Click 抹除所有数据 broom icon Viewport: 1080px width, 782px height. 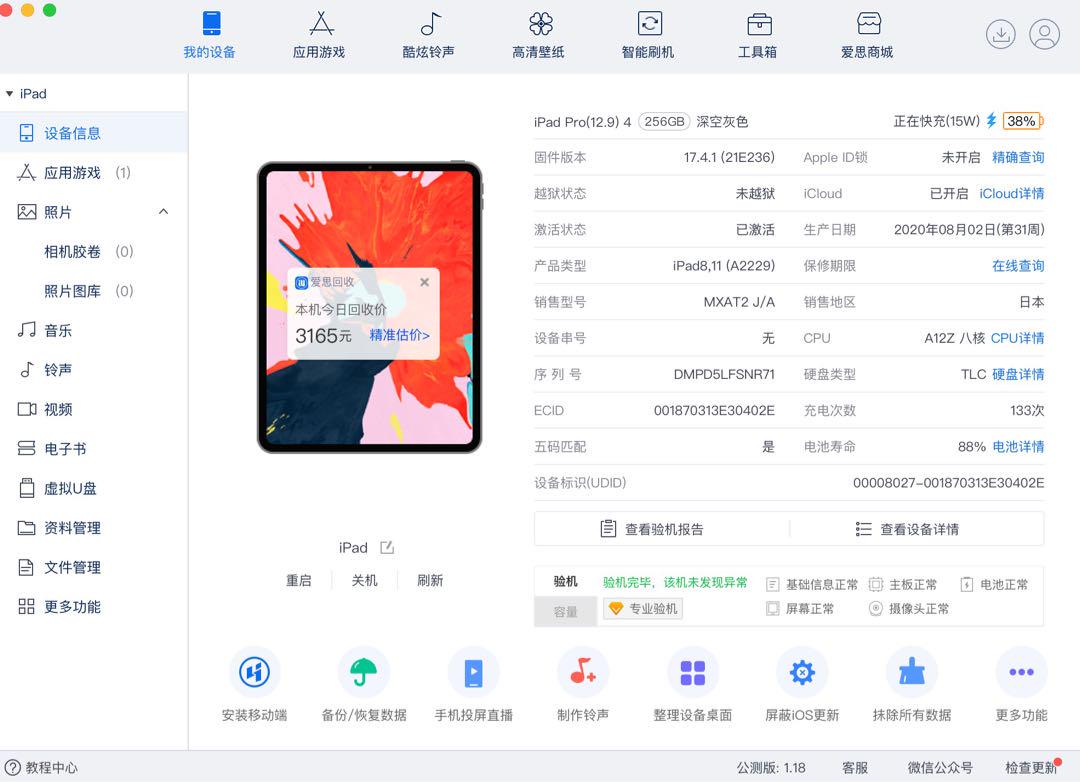pyautogui.click(x=912, y=672)
